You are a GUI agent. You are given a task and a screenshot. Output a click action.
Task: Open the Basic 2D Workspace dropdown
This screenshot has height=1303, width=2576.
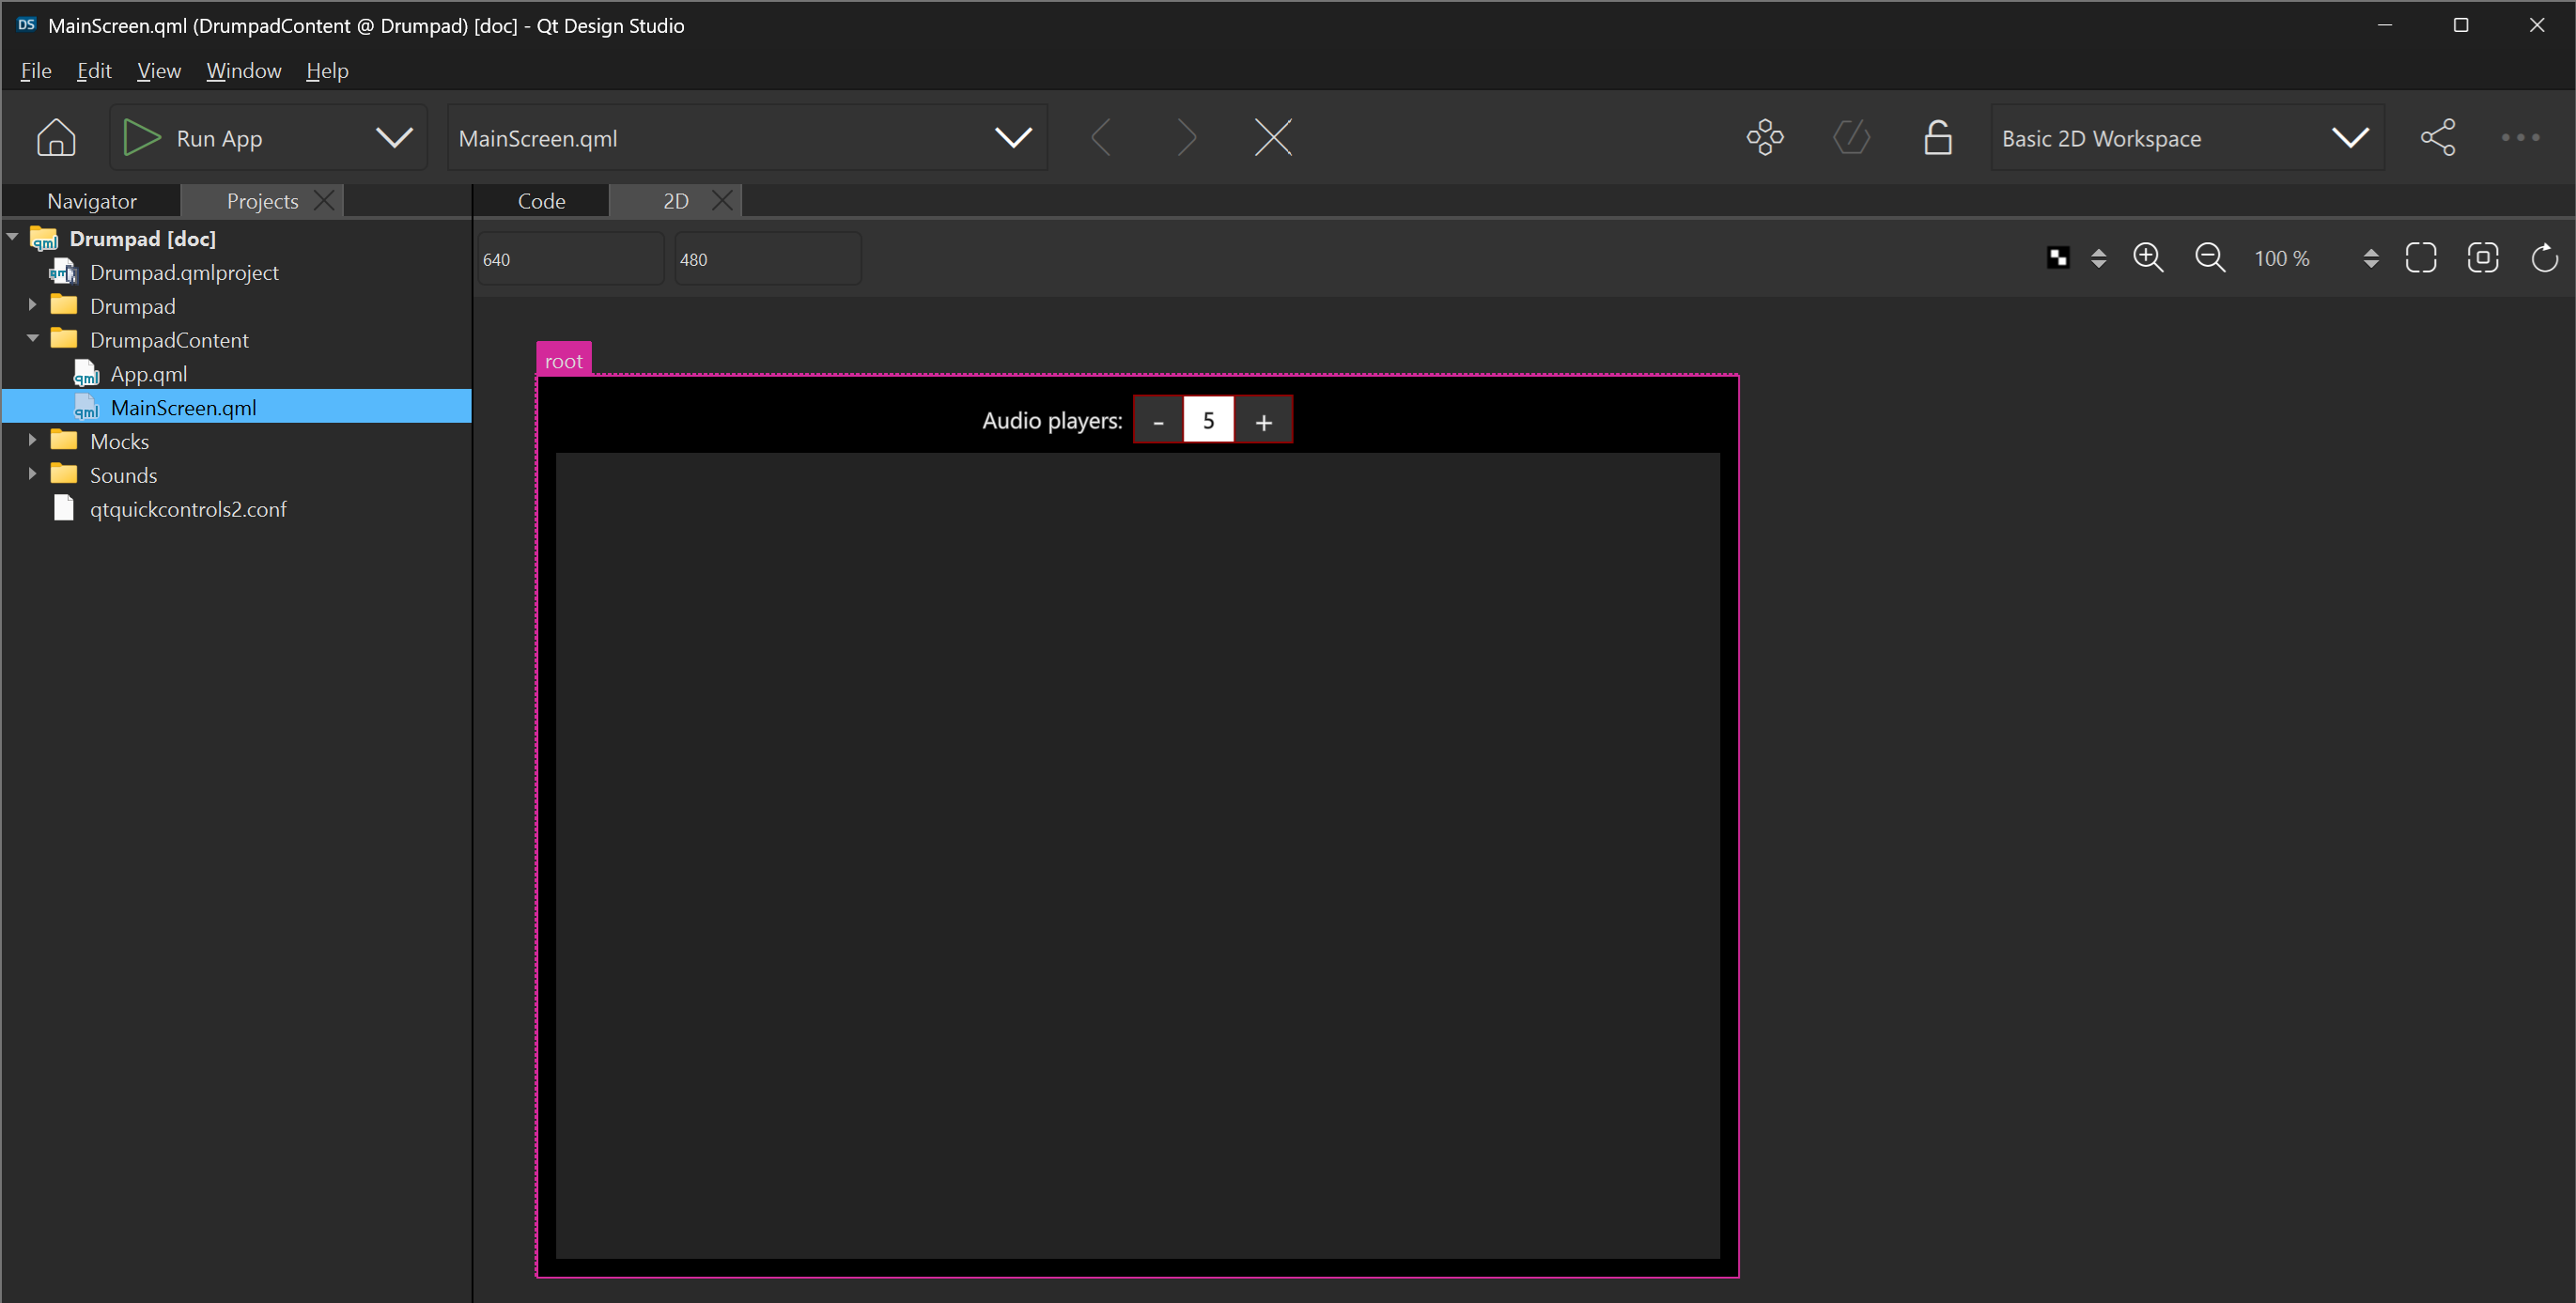[2350, 137]
